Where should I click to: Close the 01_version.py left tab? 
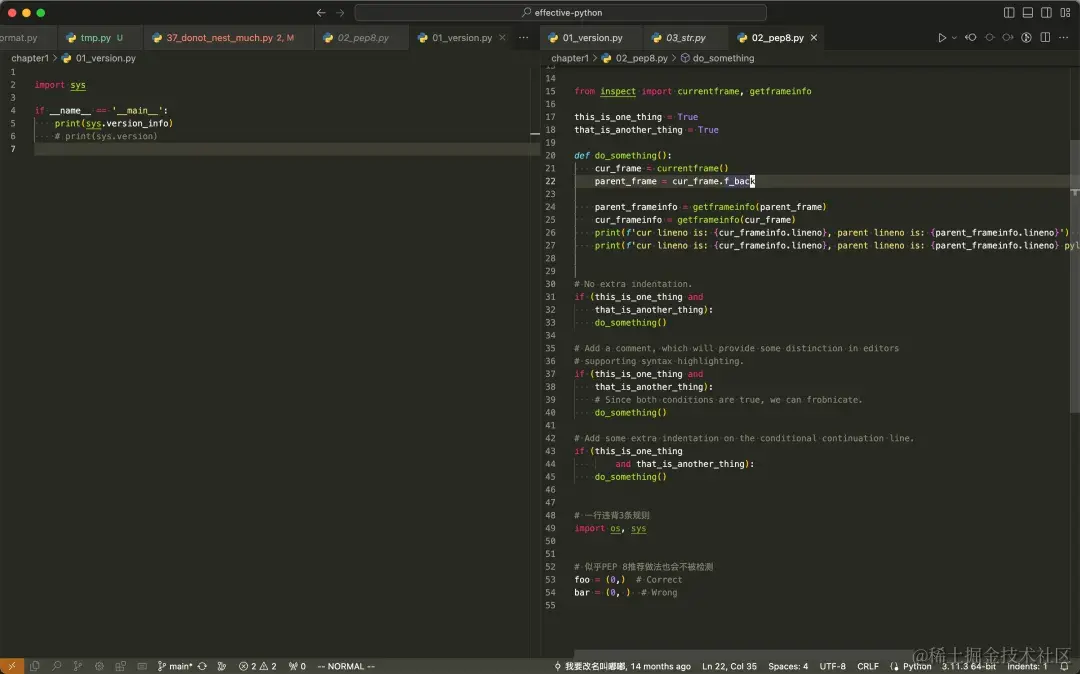click(502, 38)
